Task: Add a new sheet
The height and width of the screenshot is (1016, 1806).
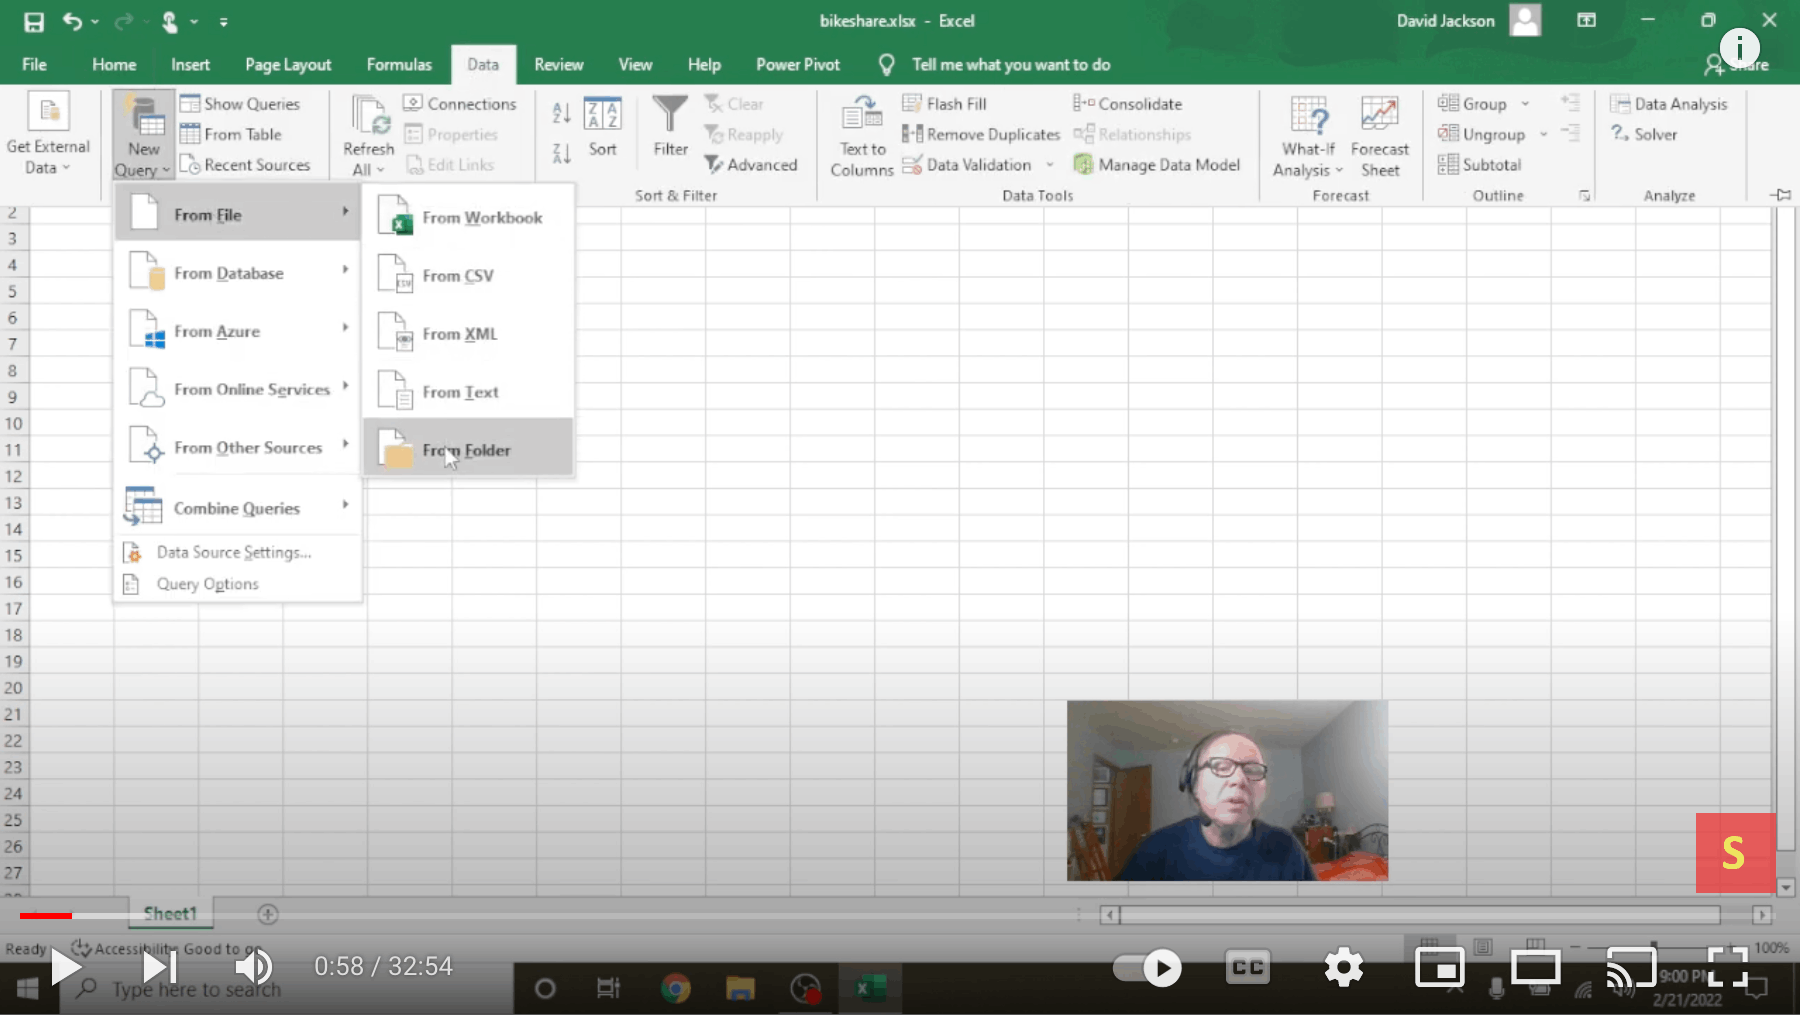Action: click(268, 914)
